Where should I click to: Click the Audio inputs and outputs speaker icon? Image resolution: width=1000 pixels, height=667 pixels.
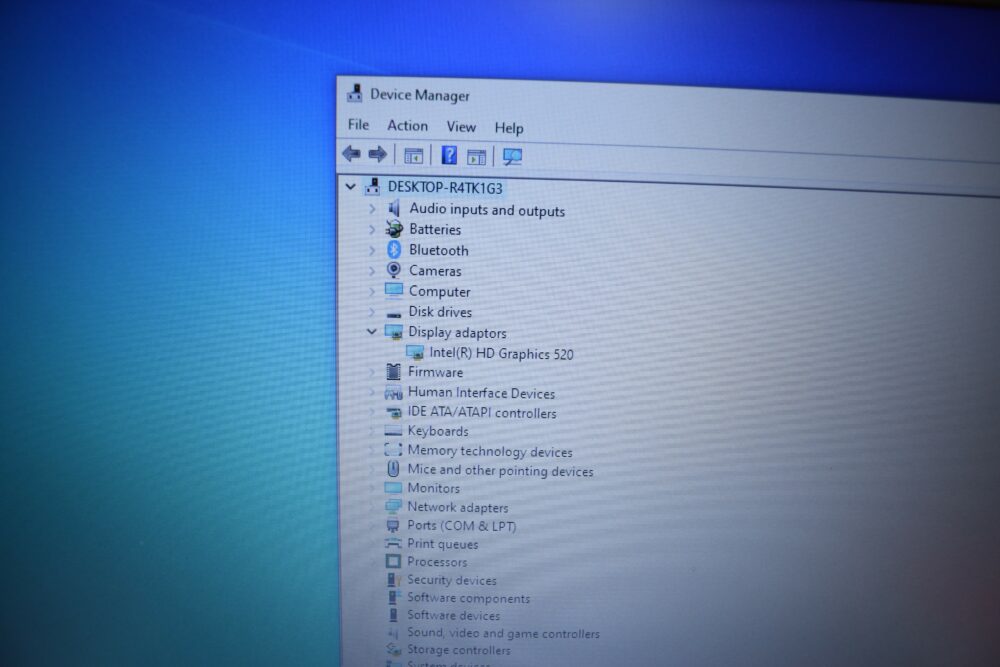(x=394, y=208)
